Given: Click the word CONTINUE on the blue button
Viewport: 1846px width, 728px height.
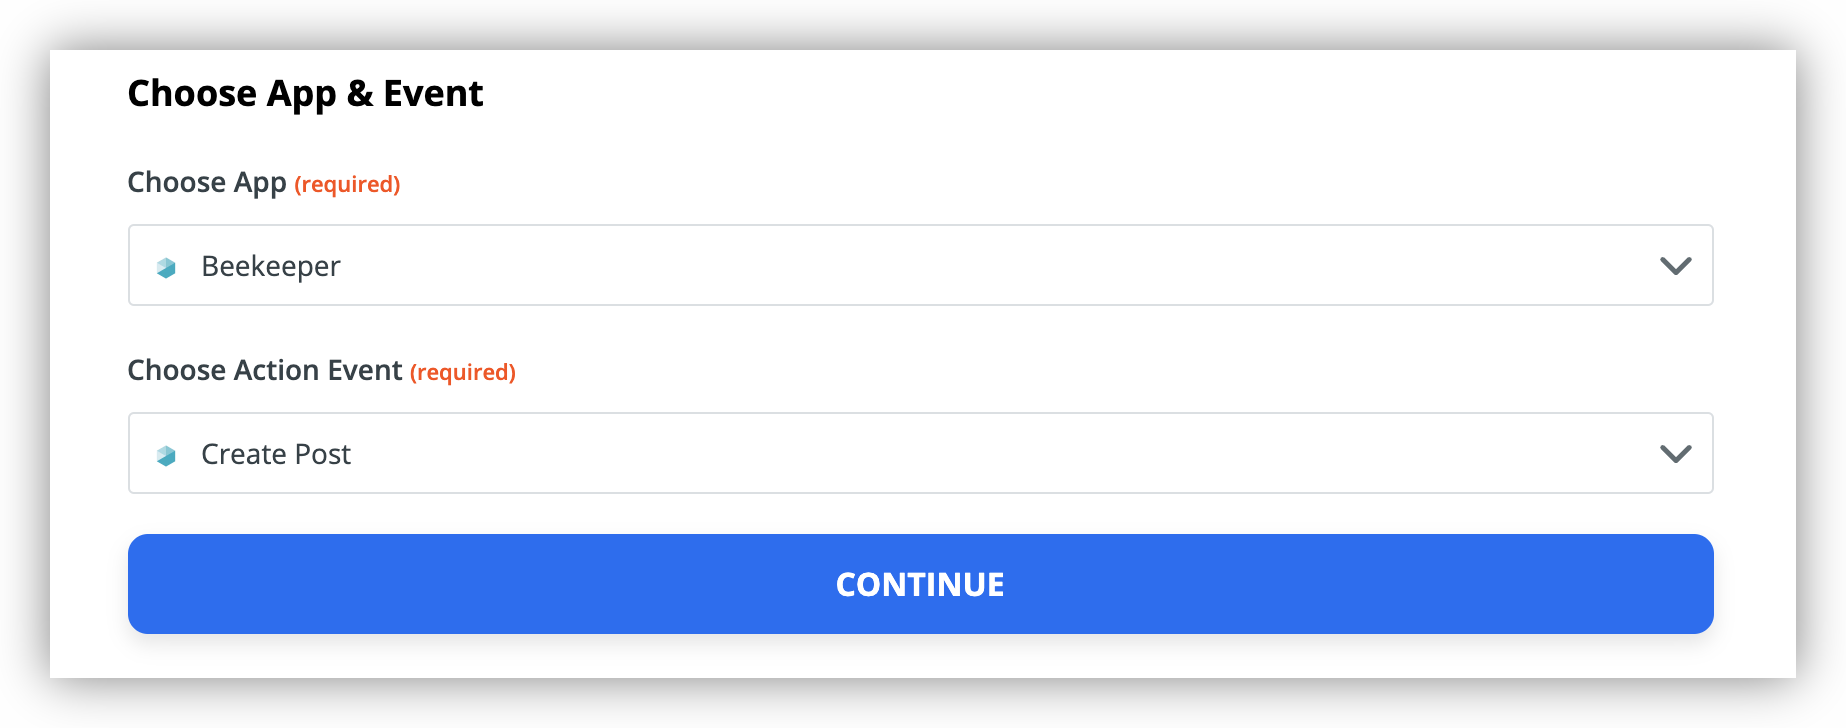Looking at the screenshot, I should [x=920, y=584].
